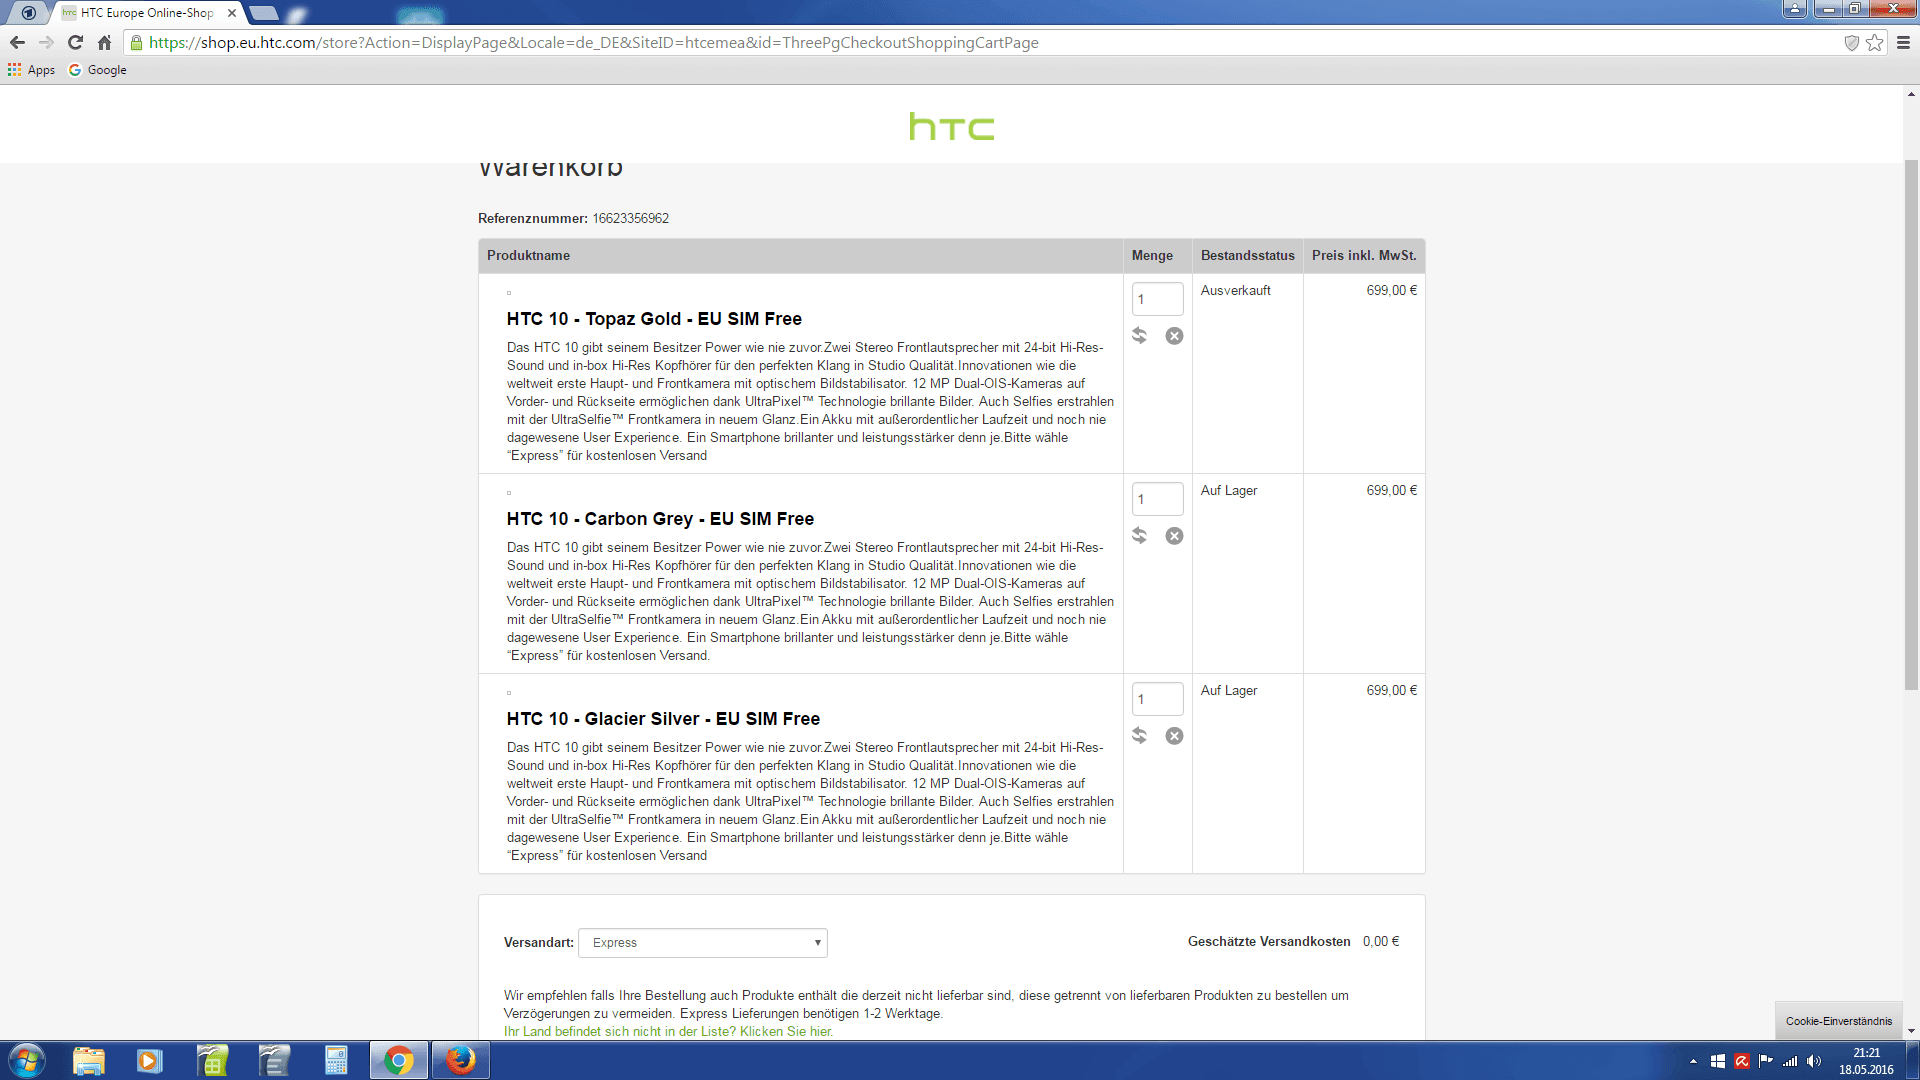The height and width of the screenshot is (1080, 1920).
Task: Click the 699,00 € price of Topaz Gold
Action: [1391, 291]
